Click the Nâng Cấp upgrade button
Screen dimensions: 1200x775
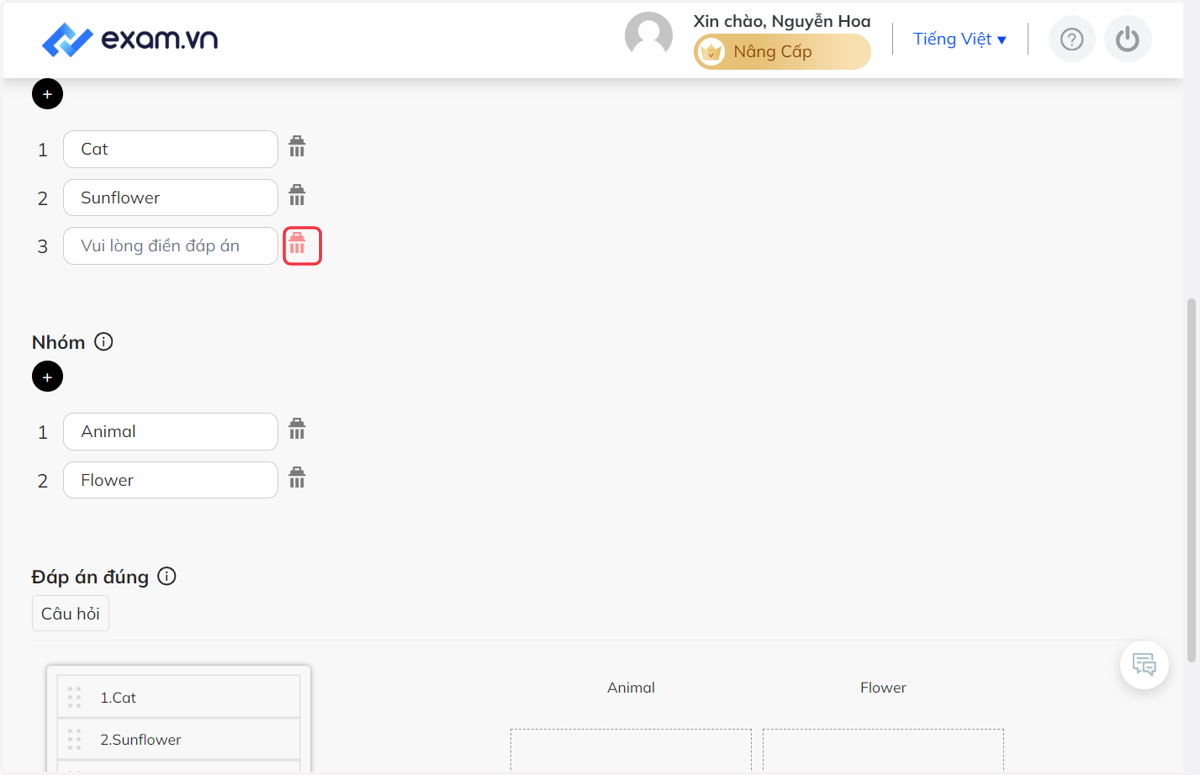coord(783,52)
